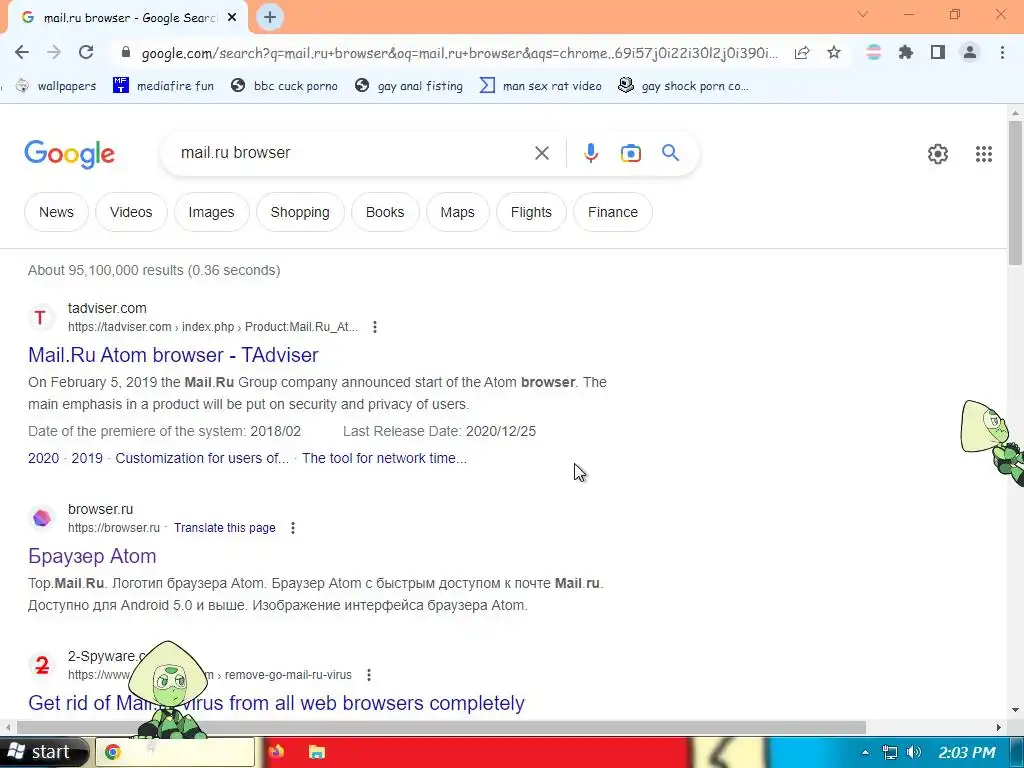This screenshot has width=1024, height=768.
Task: Open the Google apps grid
Action: tap(984, 153)
